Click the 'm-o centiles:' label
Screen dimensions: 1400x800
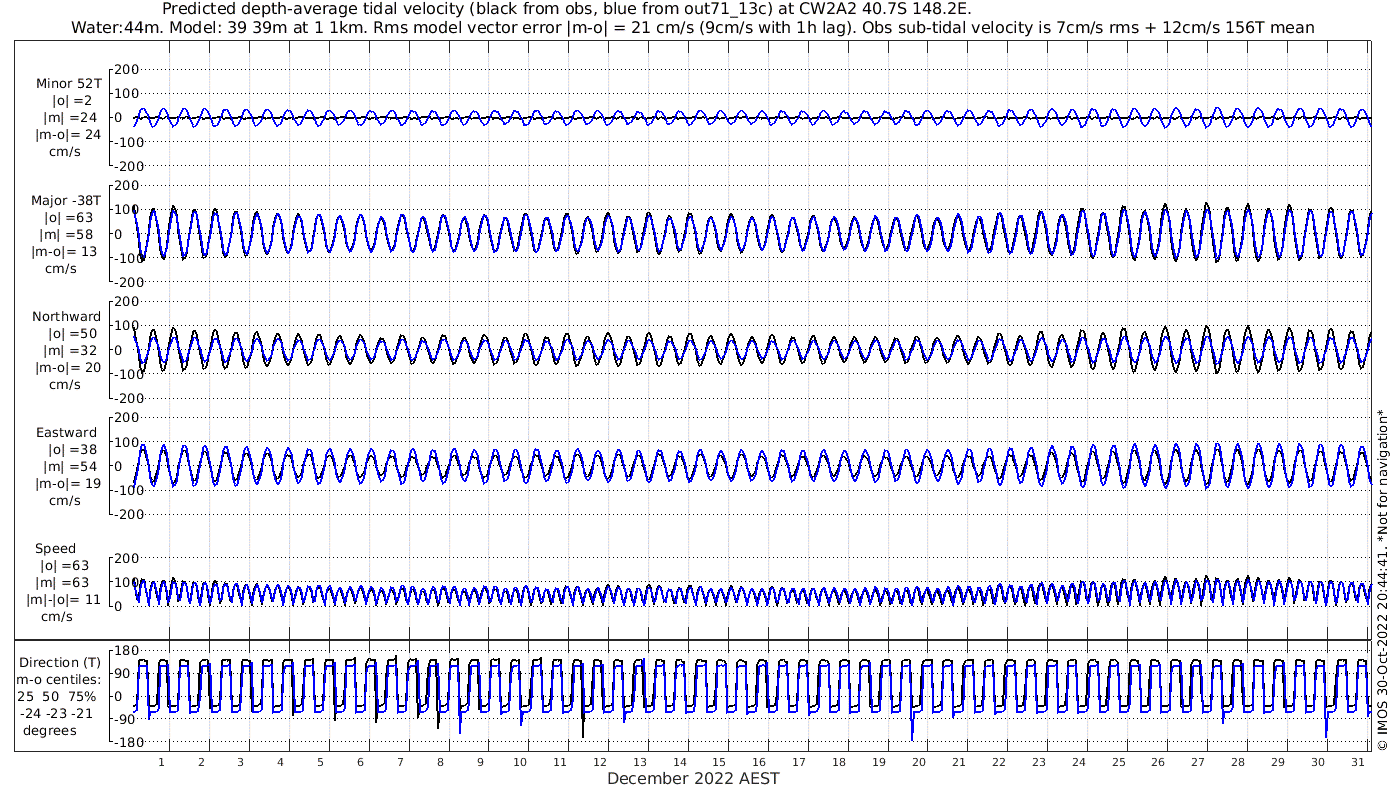point(58,680)
